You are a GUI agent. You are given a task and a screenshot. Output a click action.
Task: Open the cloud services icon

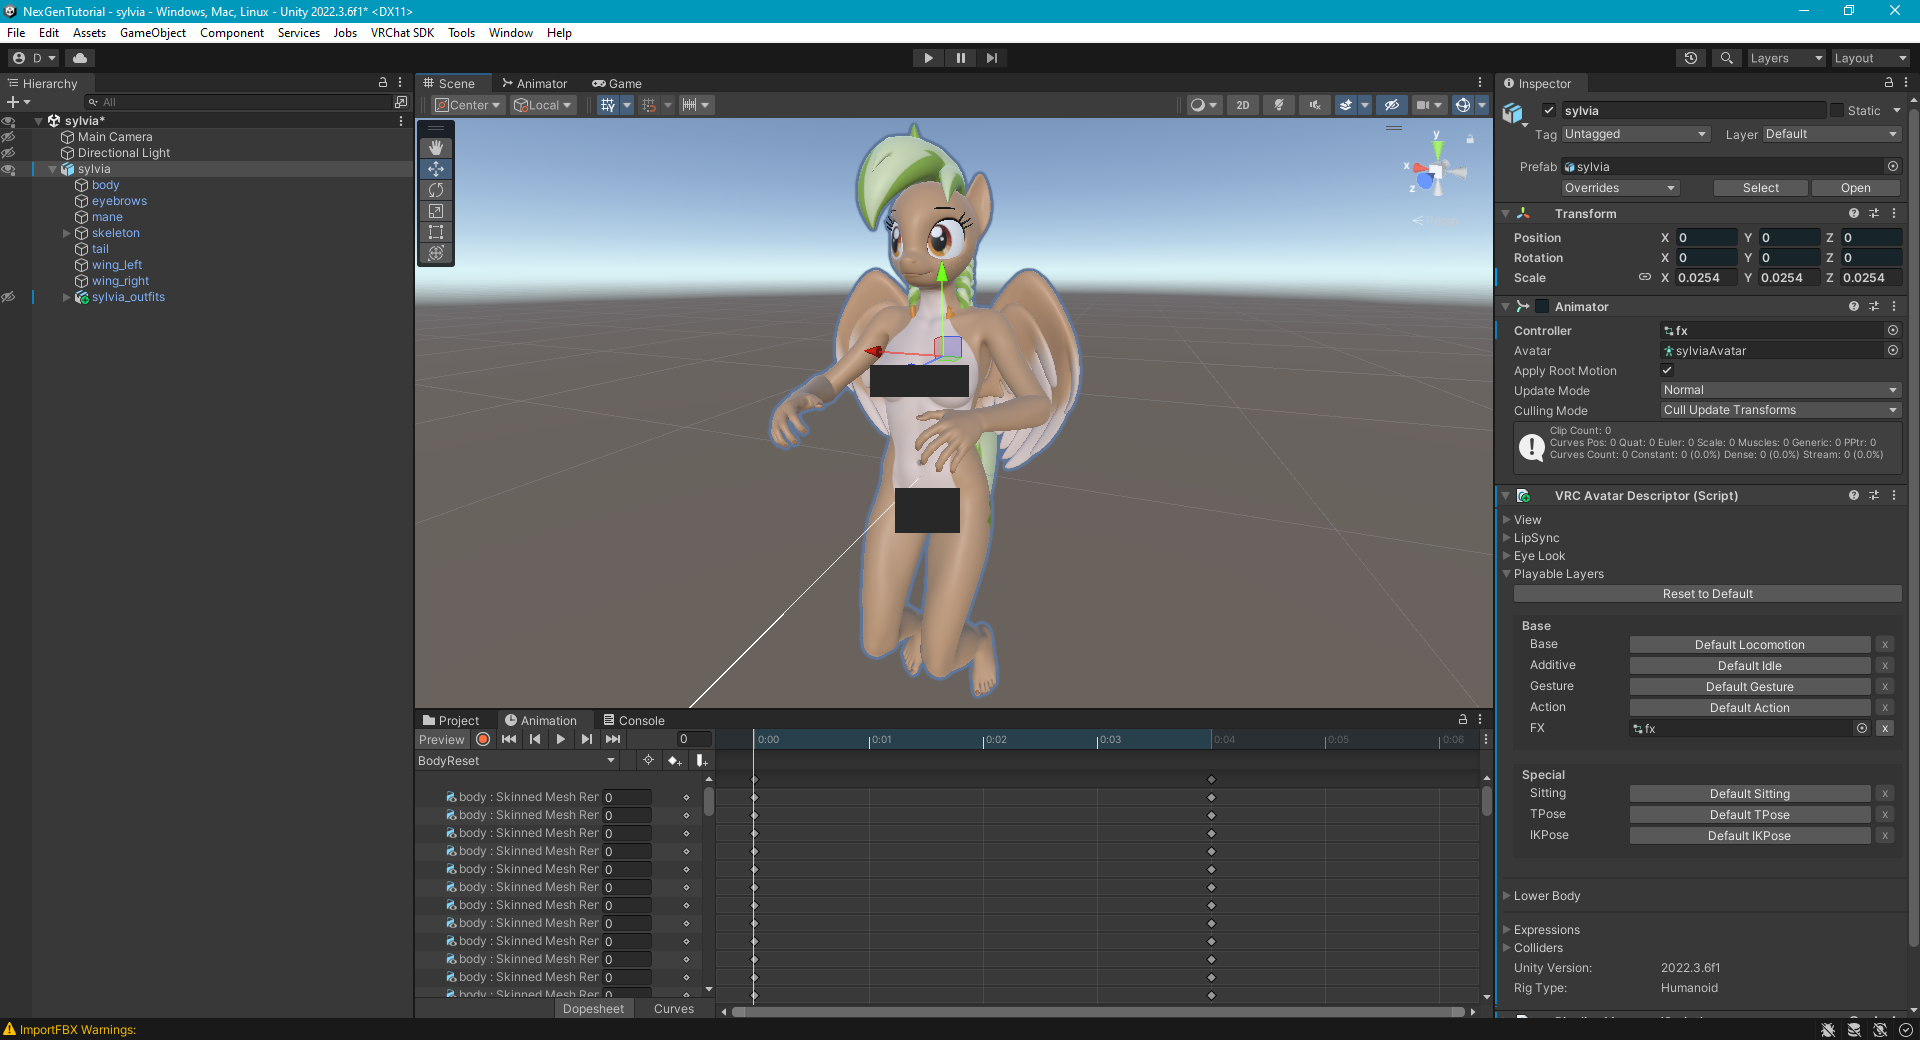pos(80,58)
